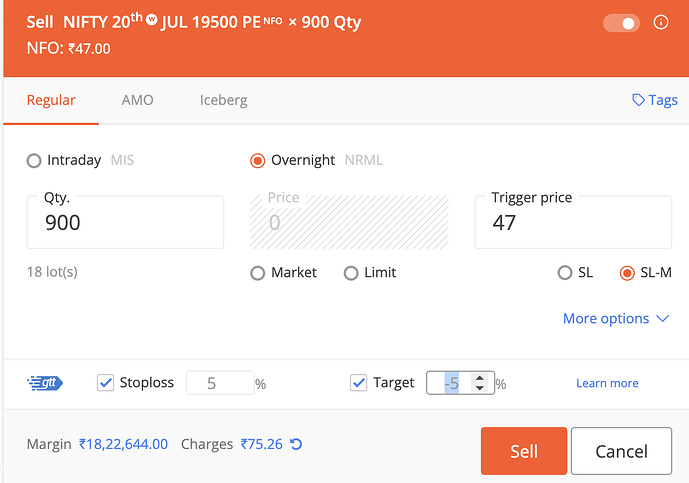Click the NFO: ₹47.00 price text
This screenshot has width=689, height=483.
click(69, 48)
